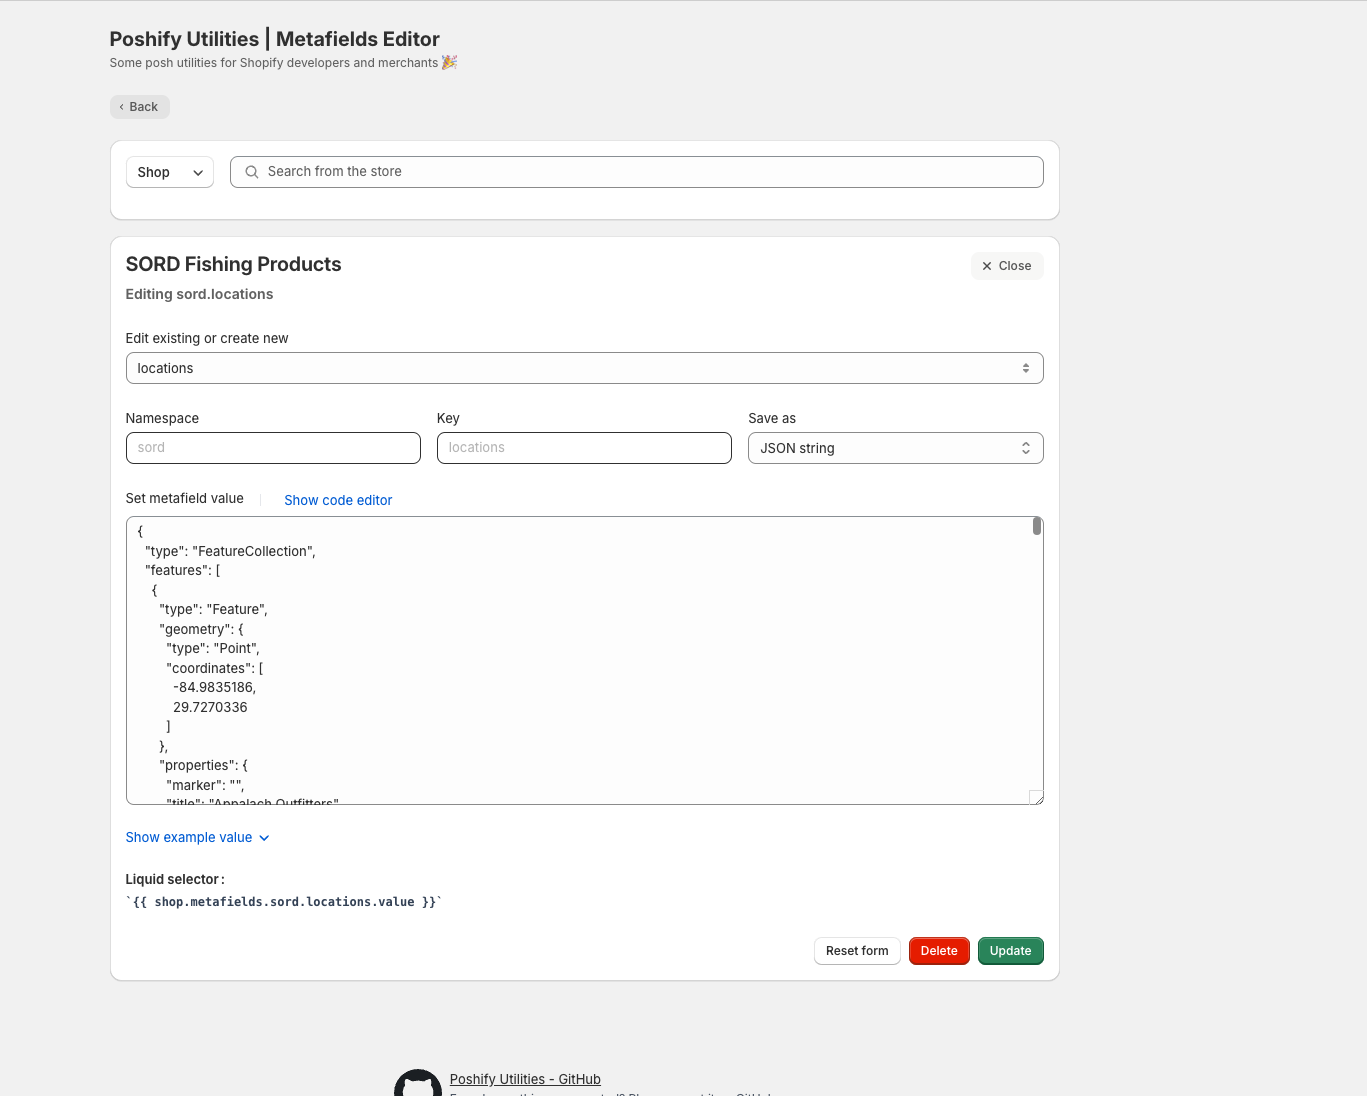
Task: Expand the 'Save as' JSON string dropdown
Action: point(895,448)
